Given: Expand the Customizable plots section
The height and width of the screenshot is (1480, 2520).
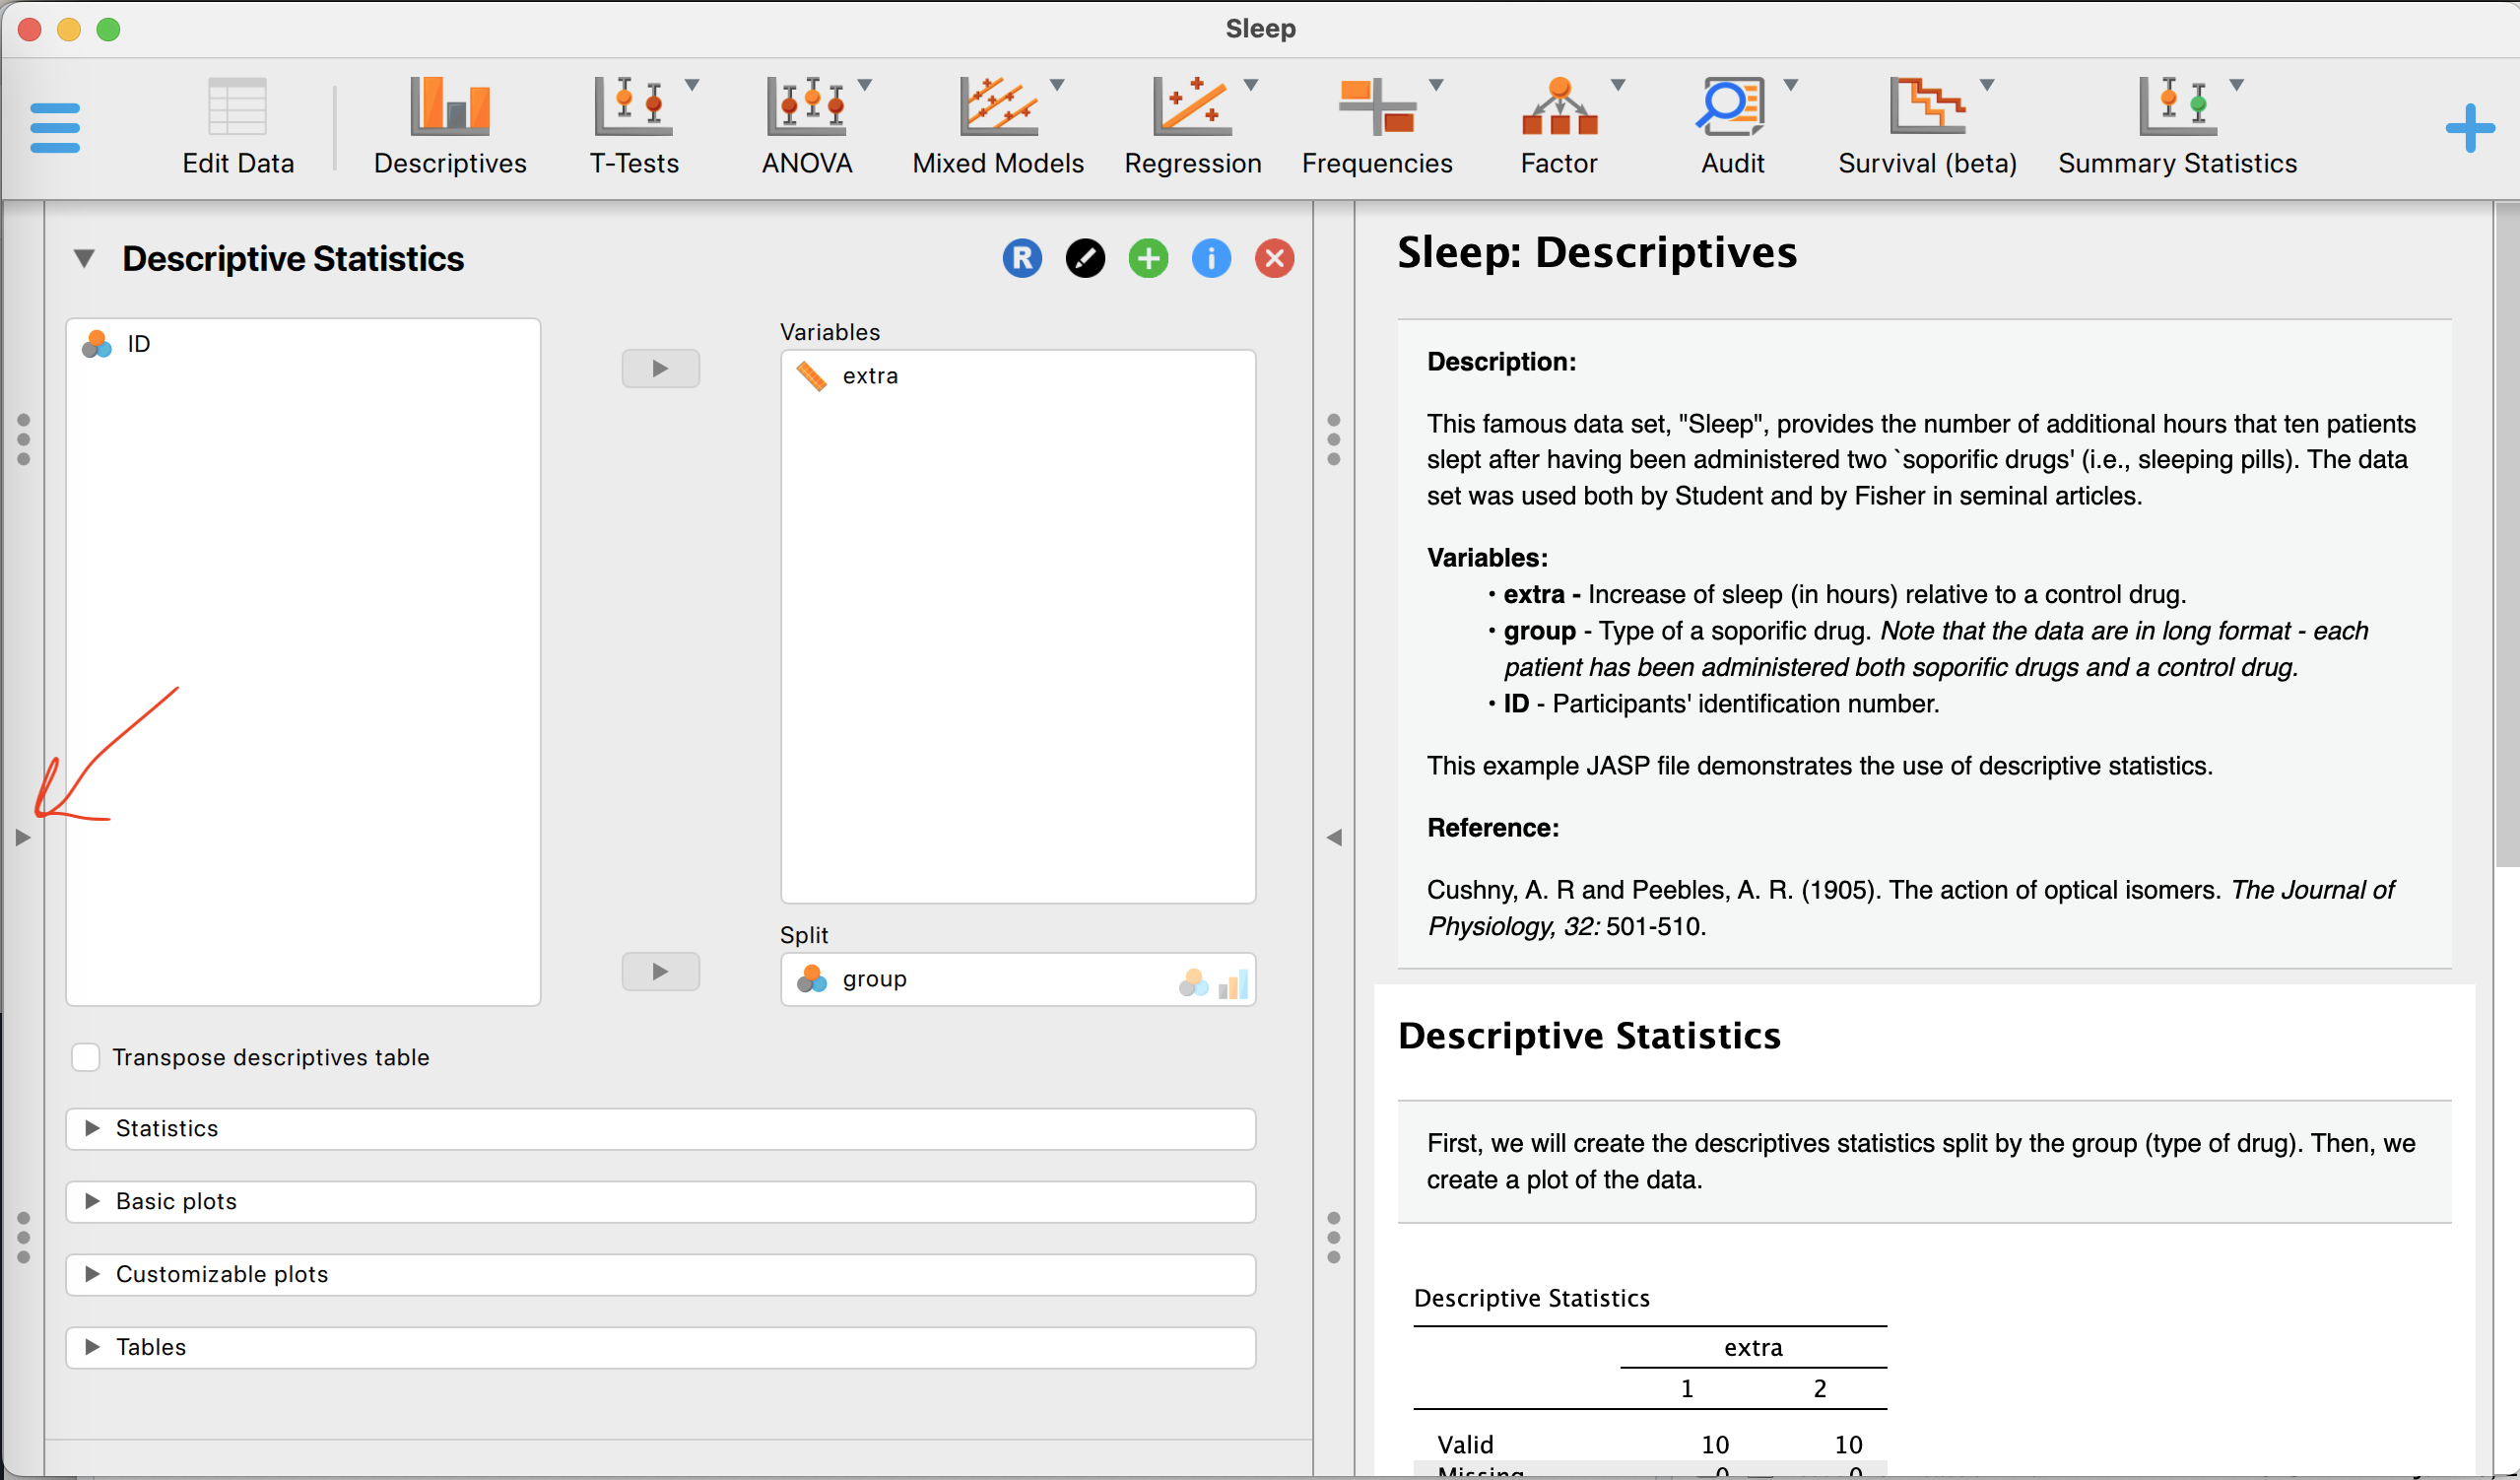Looking at the screenshot, I should [x=660, y=1274].
